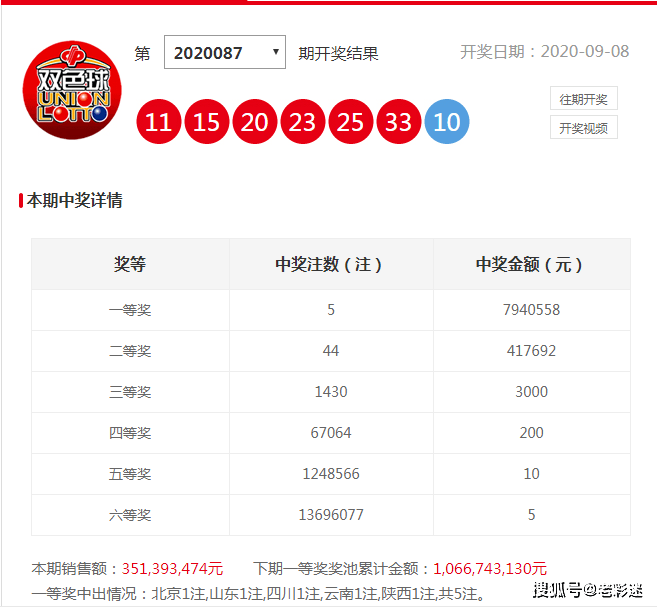Click fifth prize winner count 1248566

coord(331,474)
